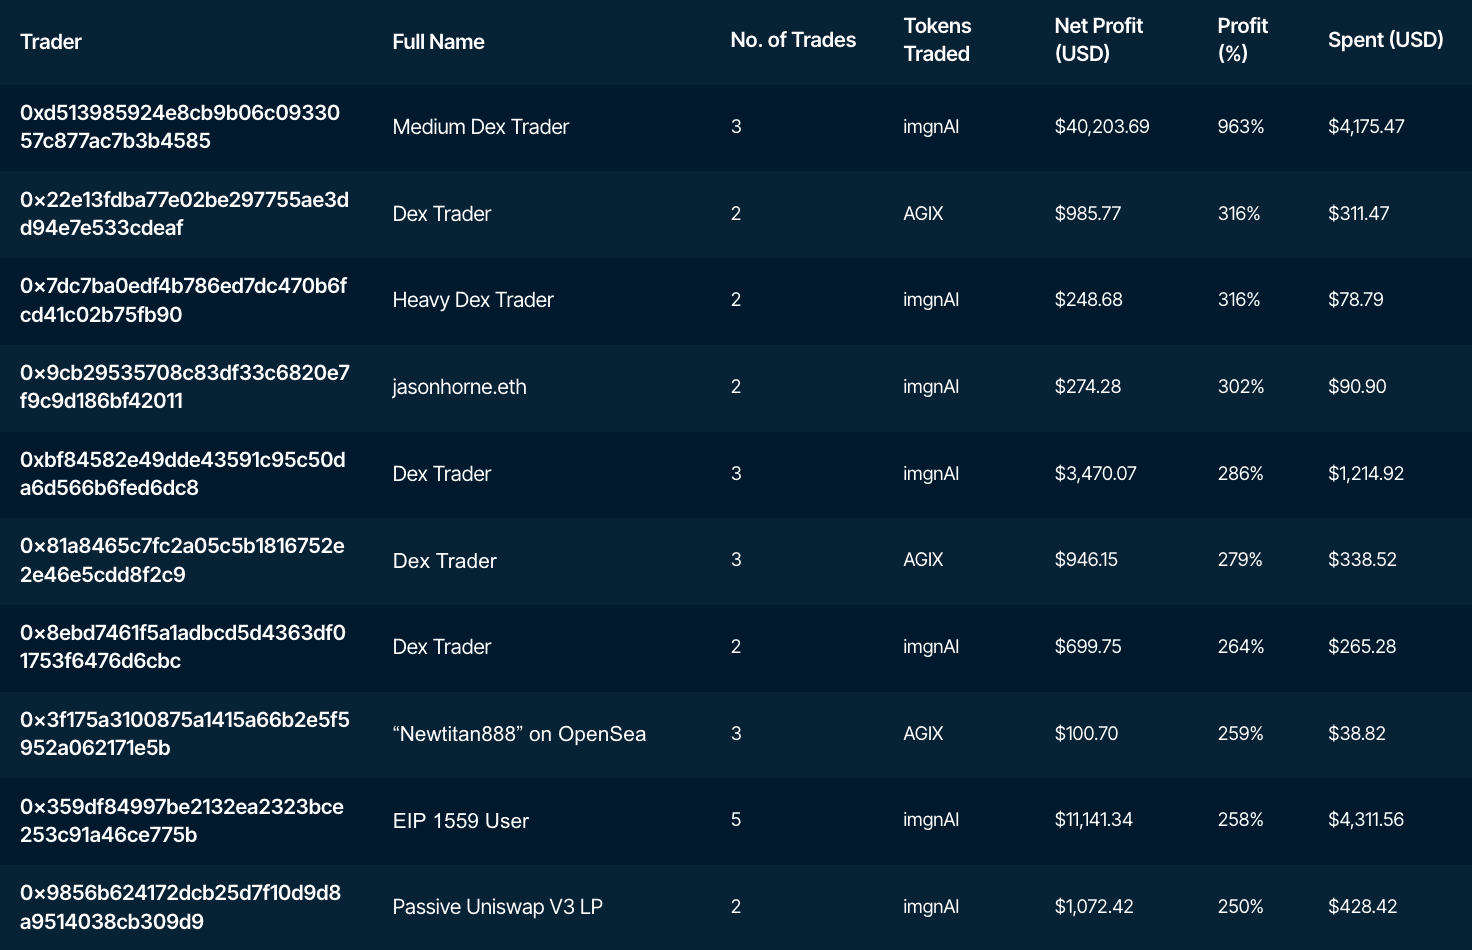Screen dimensions: 1472x950
Task: Click the EIP 1559 User label
Action: pyautogui.click(x=460, y=821)
